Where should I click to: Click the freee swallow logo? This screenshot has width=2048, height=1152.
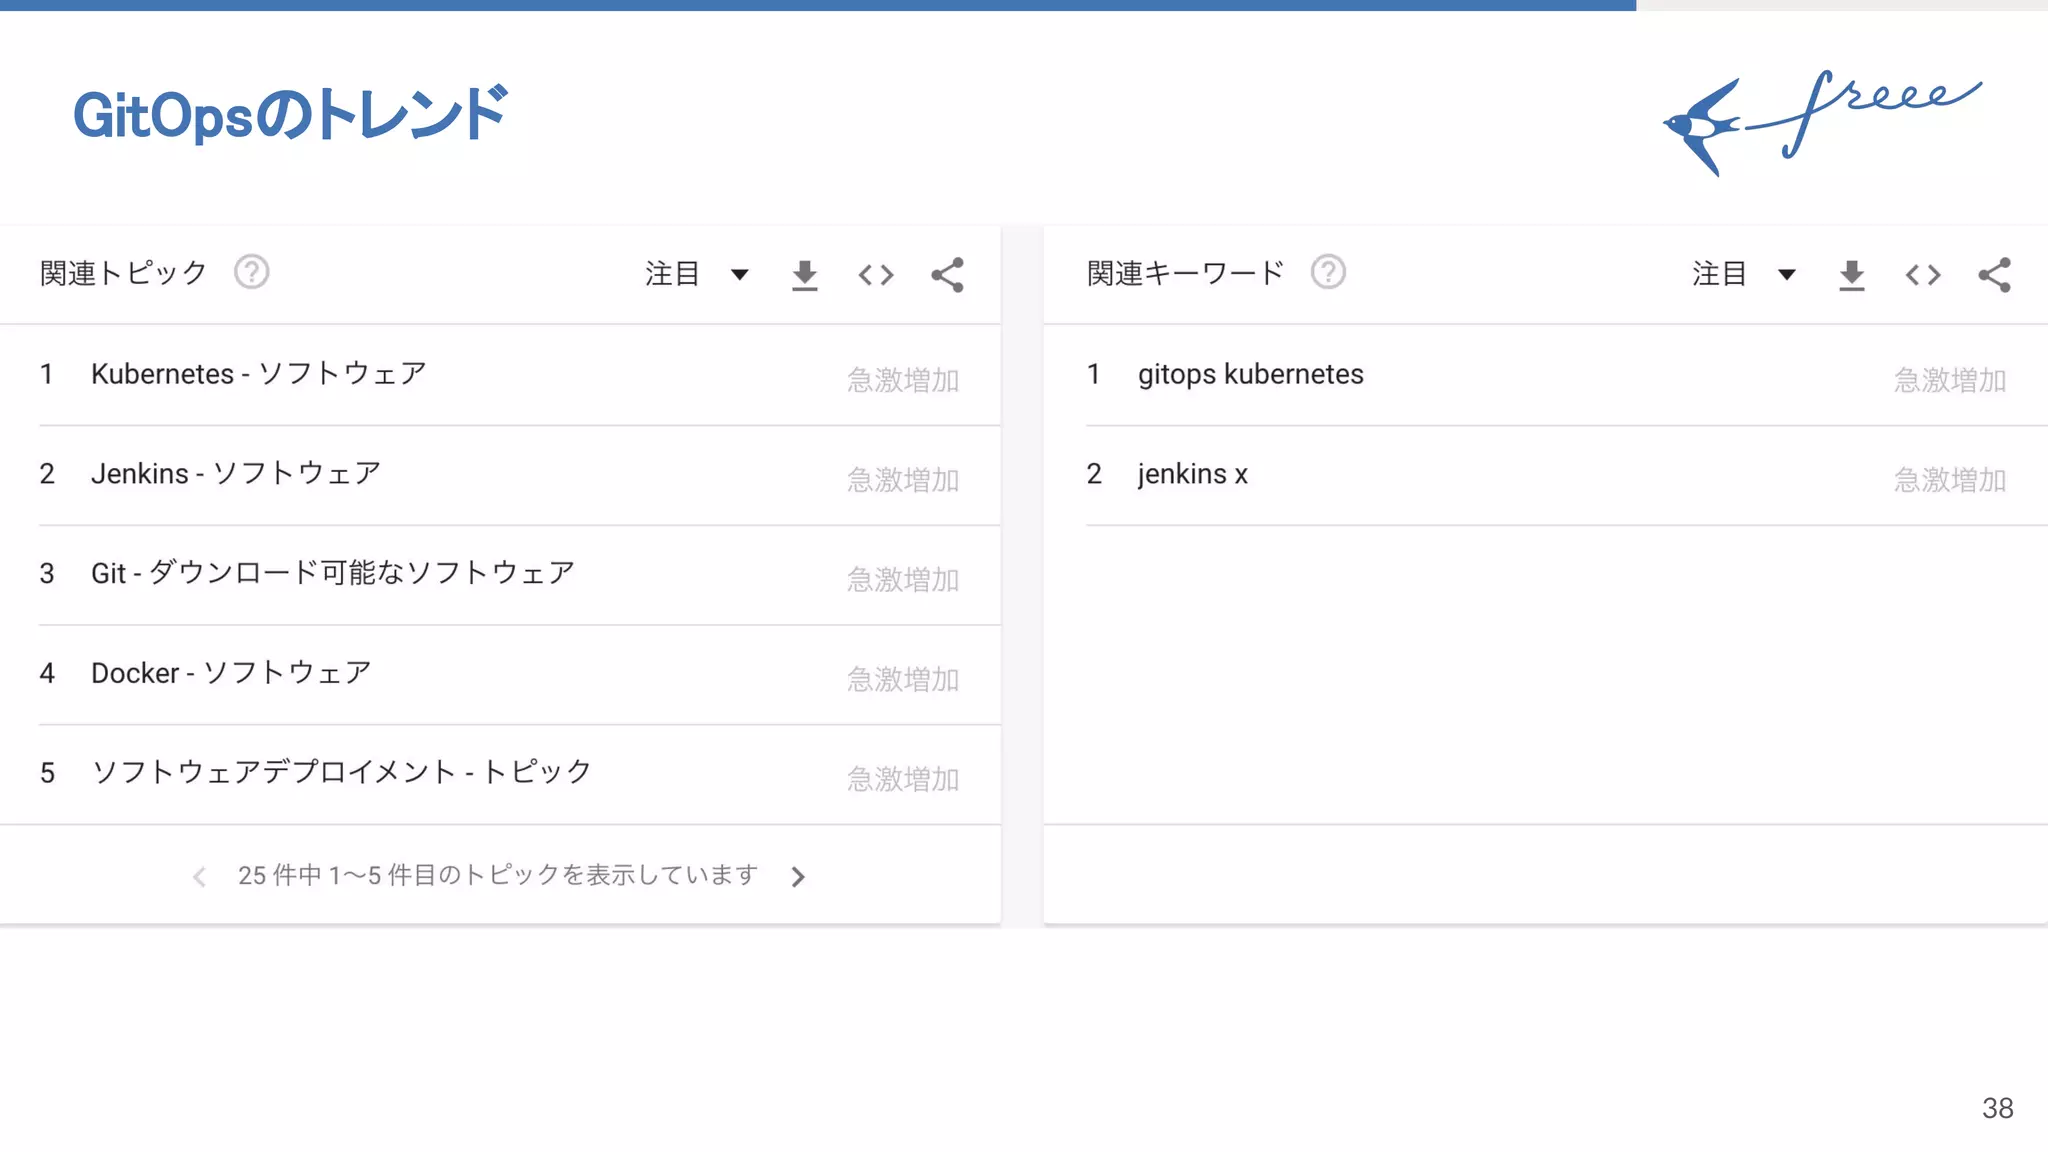tap(1821, 123)
